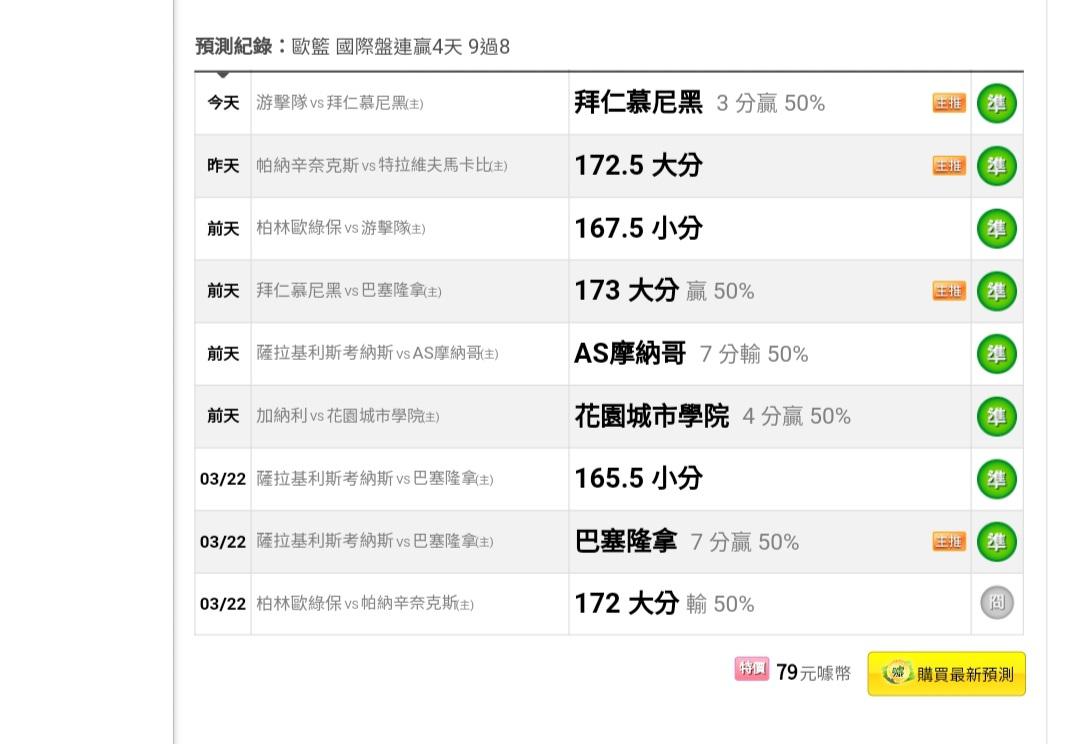Image resolution: width=1080 pixels, height=744 pixels.
Task: Click green 準 badge on 167.5 小分 row
Action: (x=997, y=229)
